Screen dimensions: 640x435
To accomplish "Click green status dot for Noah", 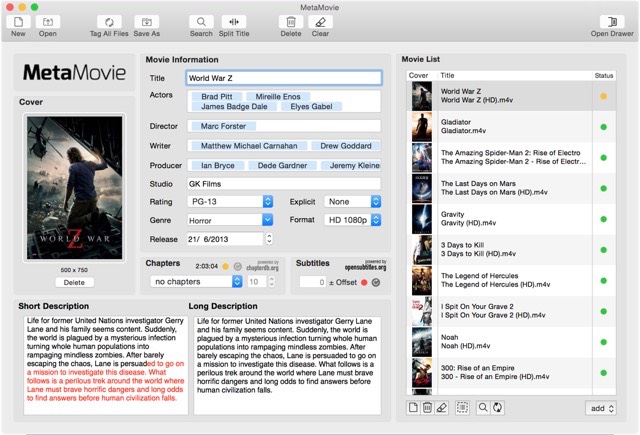I will point(604,342).
